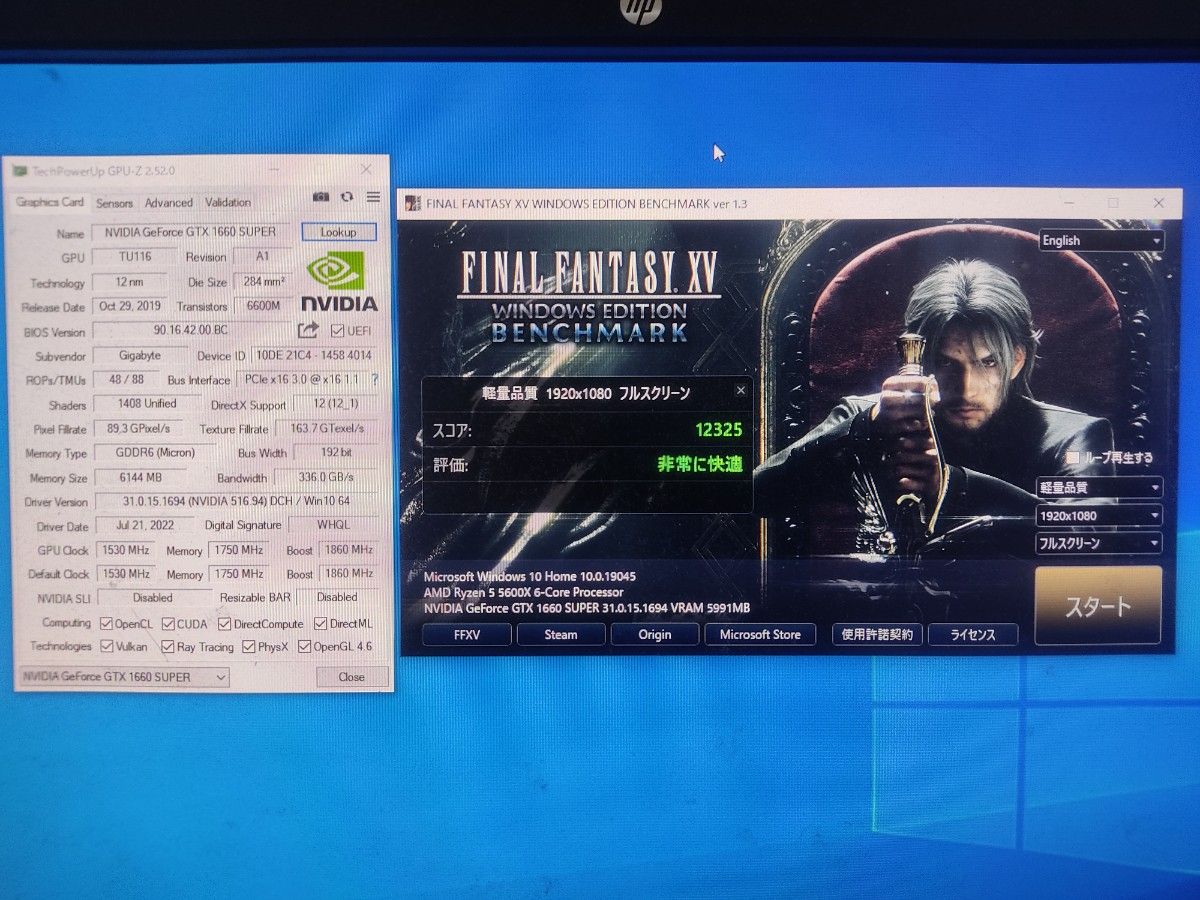The height and width of the screenshot is (900, 1200).
Task: Click the 使用許諾契約 button
Action: [877, 635]
